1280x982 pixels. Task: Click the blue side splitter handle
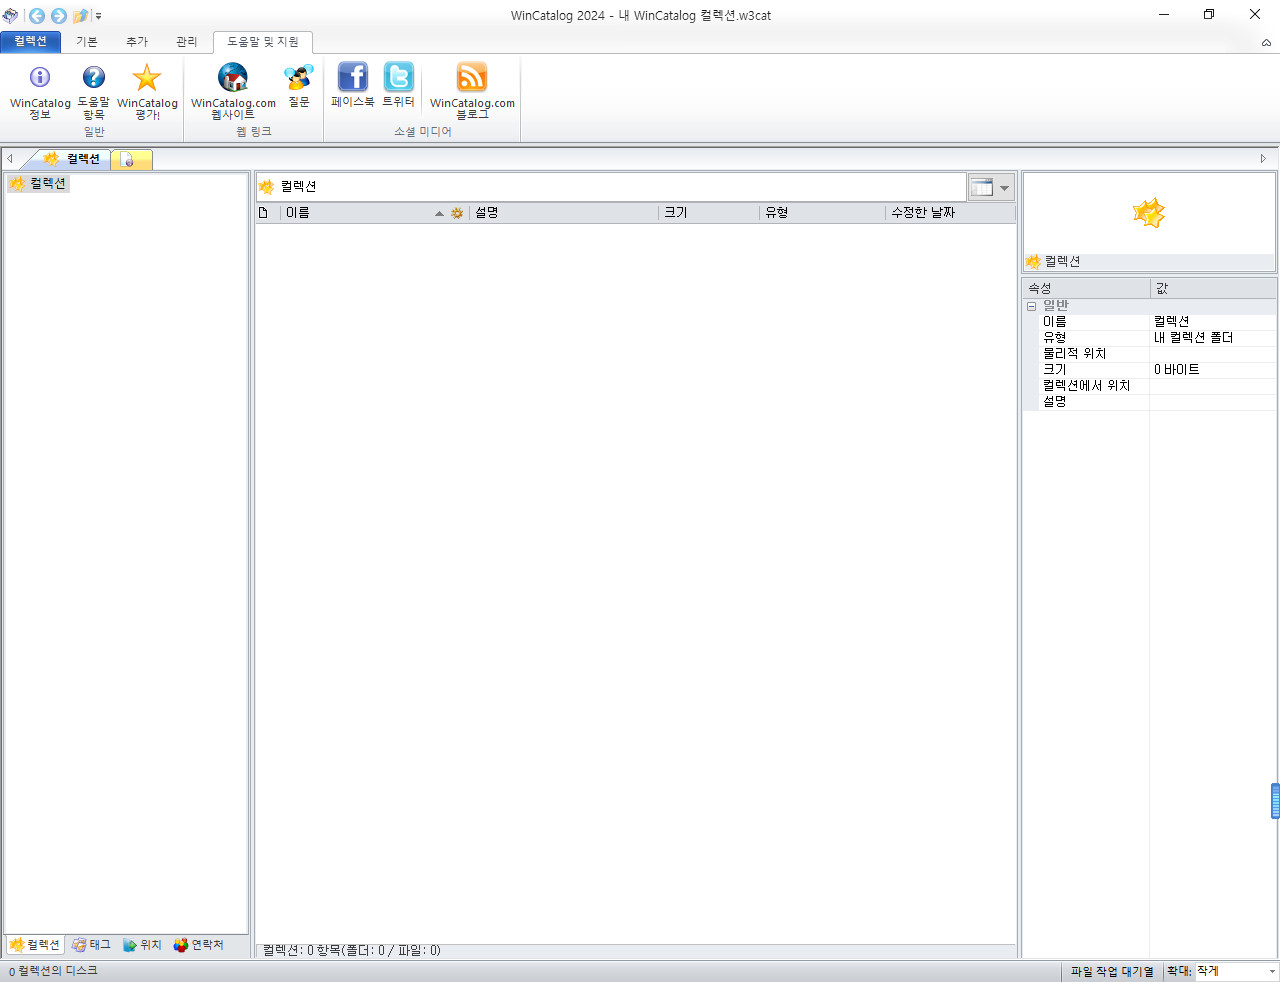[1275, 801]
